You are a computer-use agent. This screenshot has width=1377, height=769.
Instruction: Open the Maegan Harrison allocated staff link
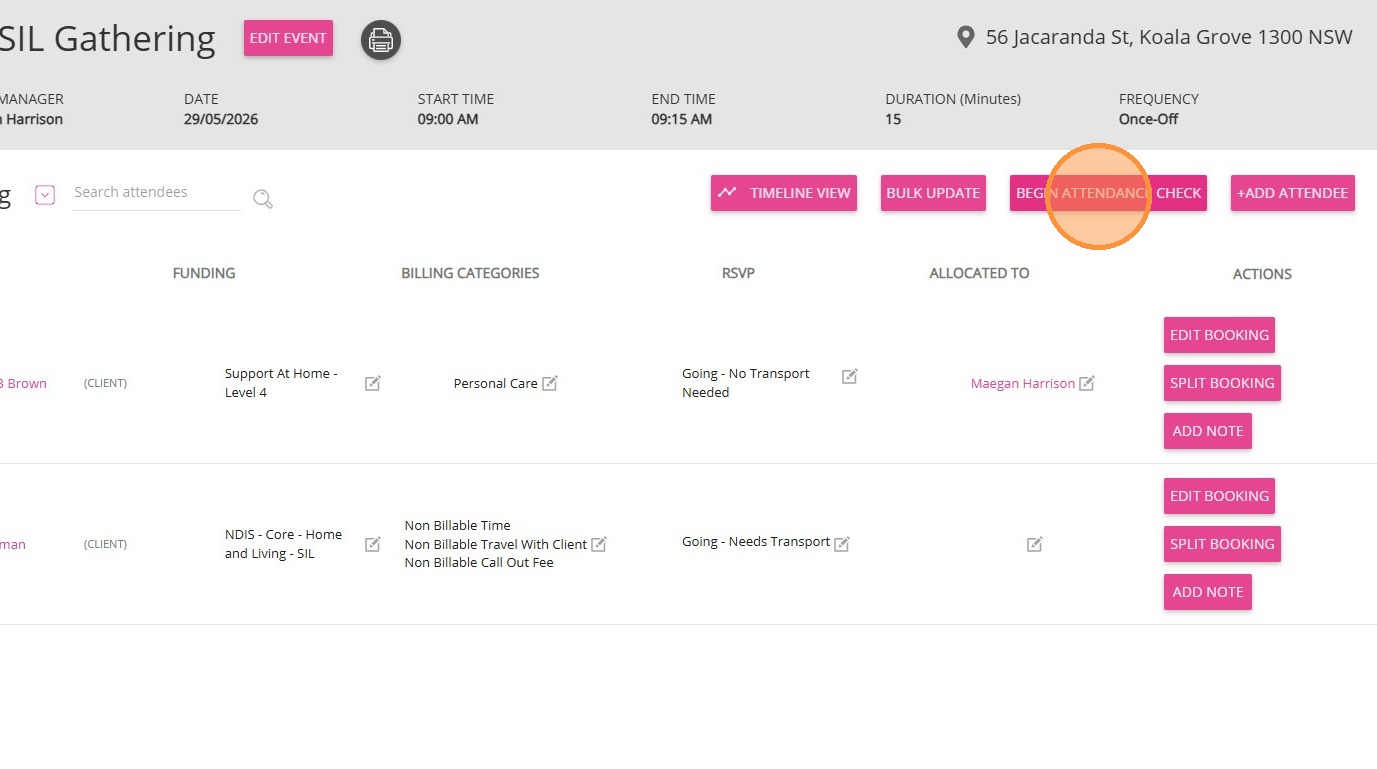[x=1023, y=383]
